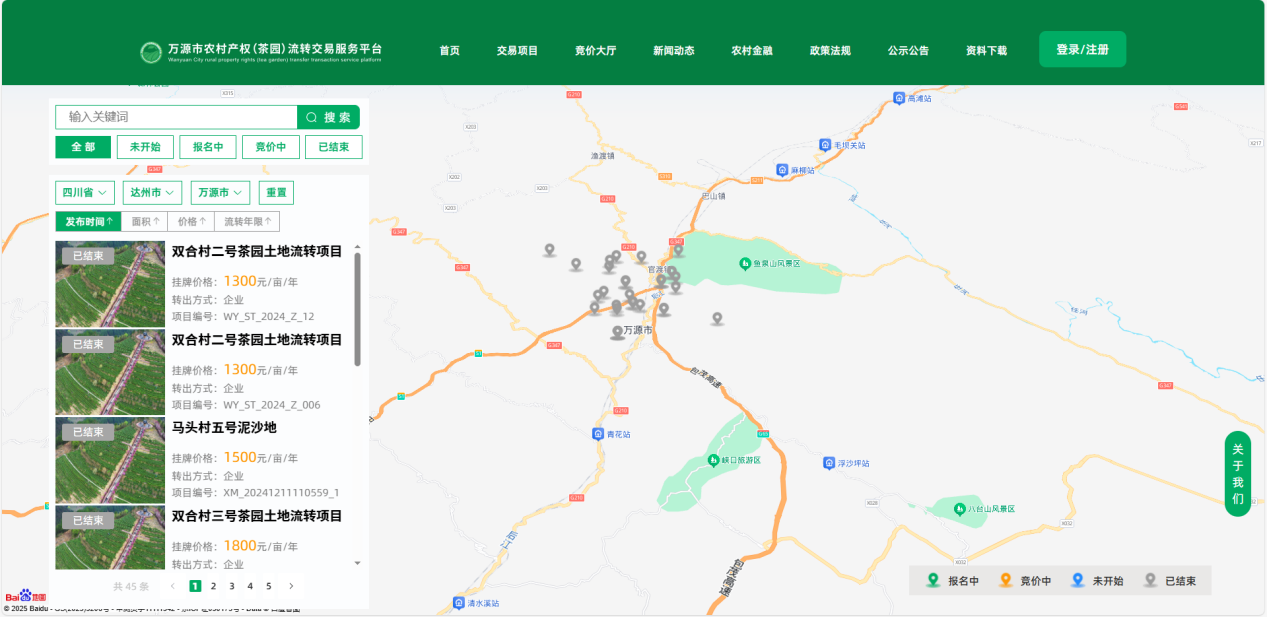Image resolution: width=1267 pixels, height=617 pixels.
Task: Open the 四川省 province dropdown
Action: tap(85, 192)
